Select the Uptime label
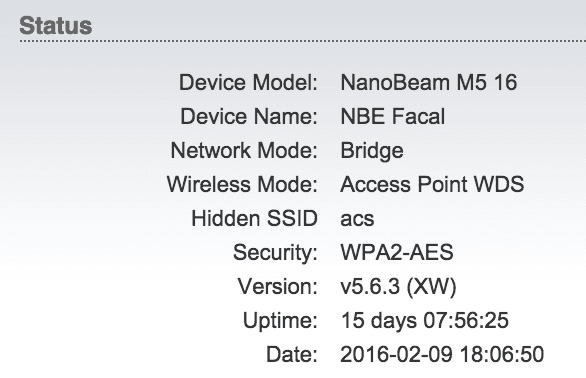The image size is (586, 378). [x=280, y=321]
